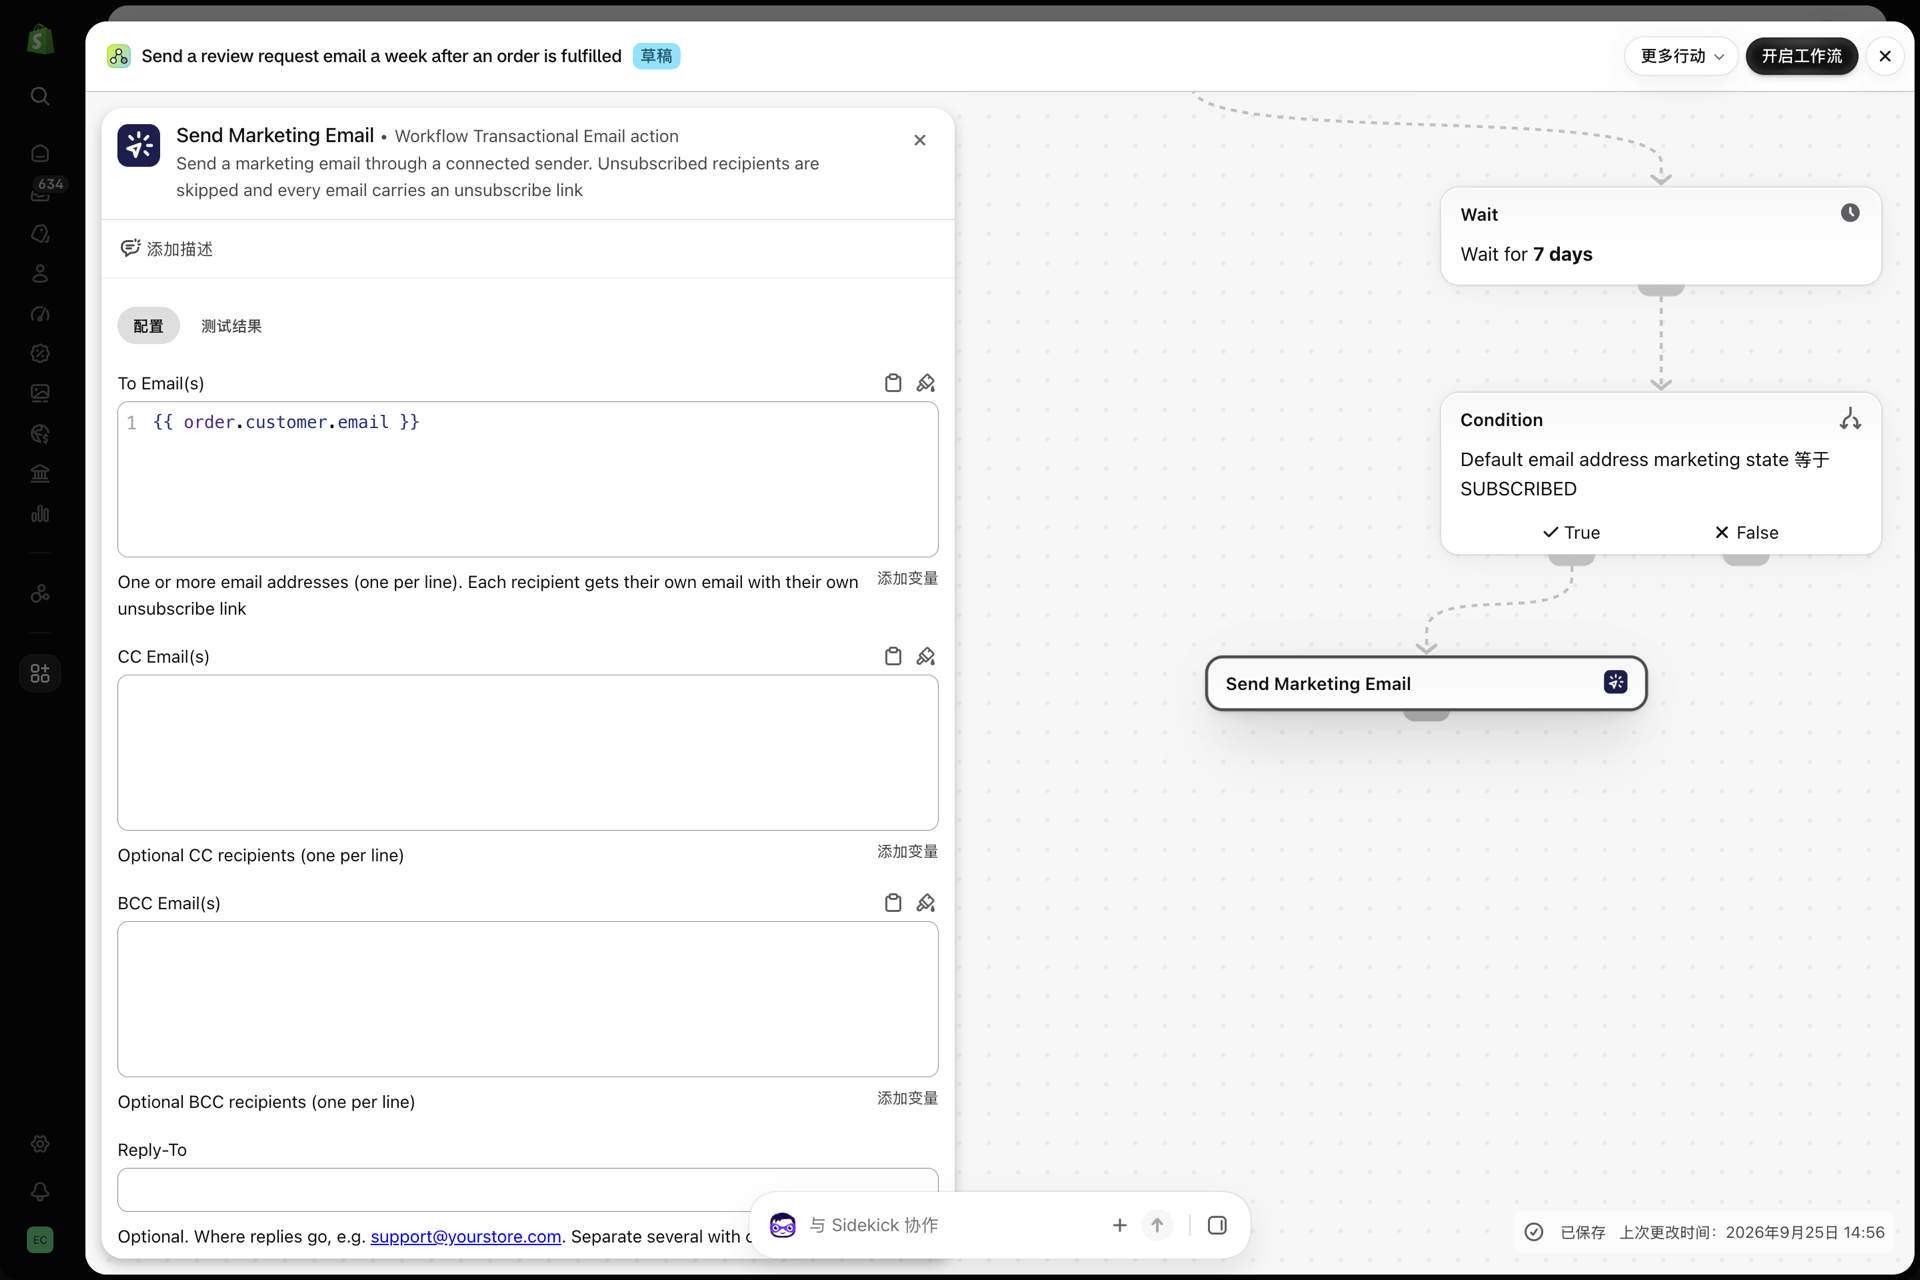Open Content image icon in sidebar

coord(40,393)
